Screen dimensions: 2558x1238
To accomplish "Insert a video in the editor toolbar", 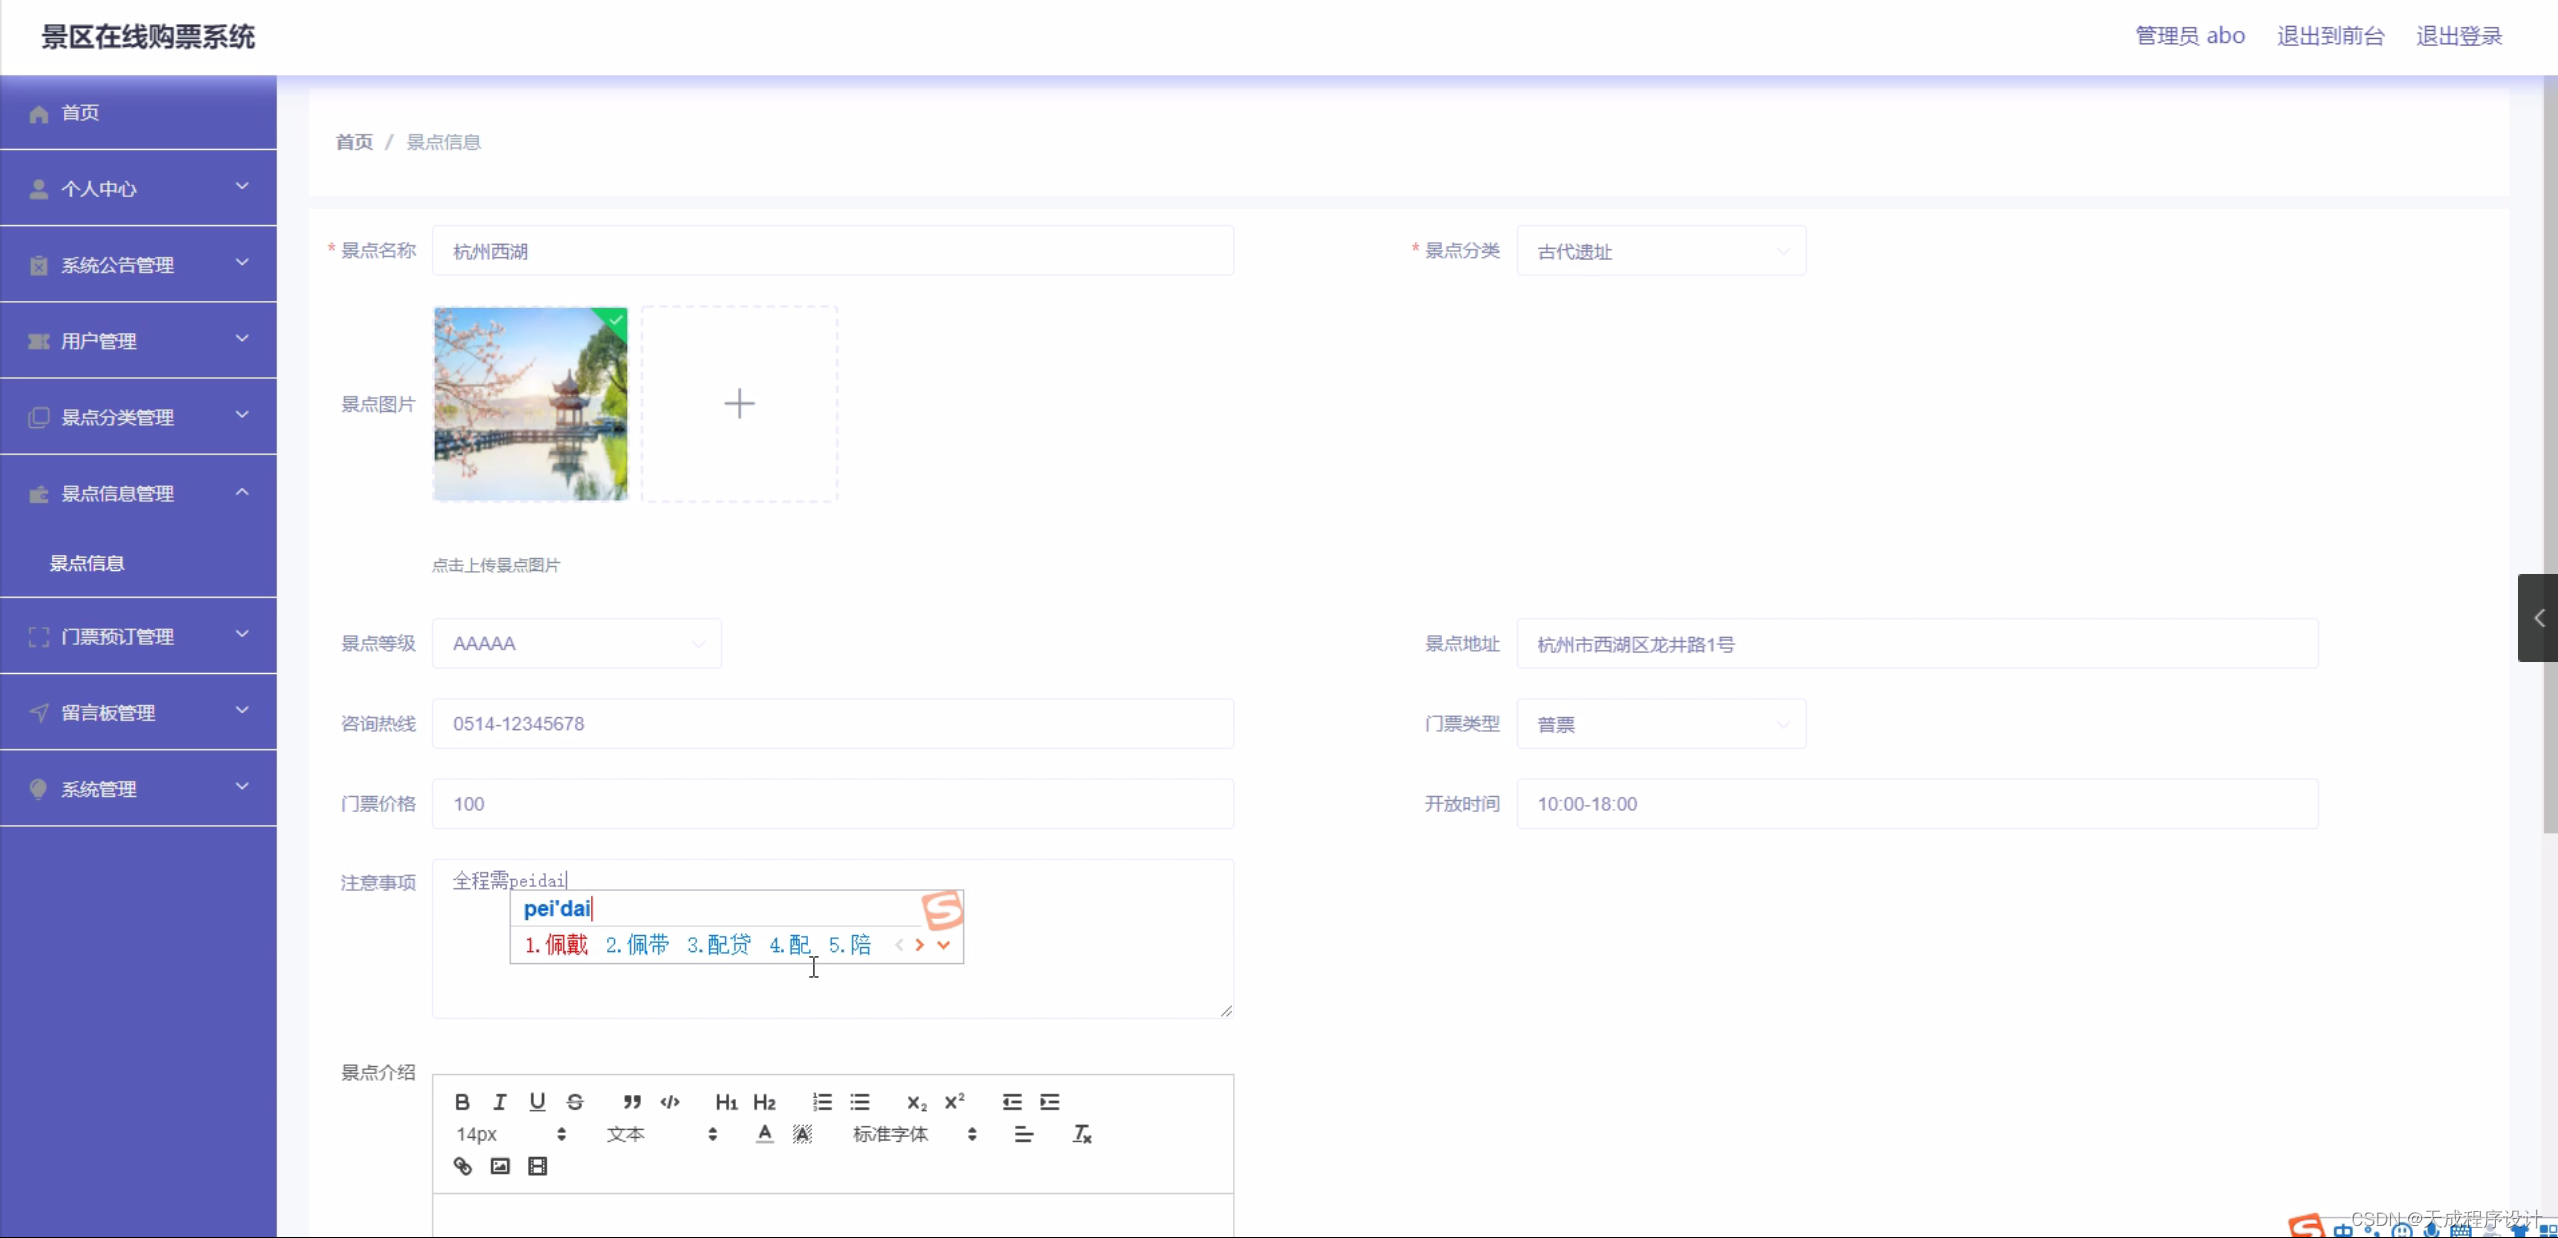I will tap(537, 1166).
